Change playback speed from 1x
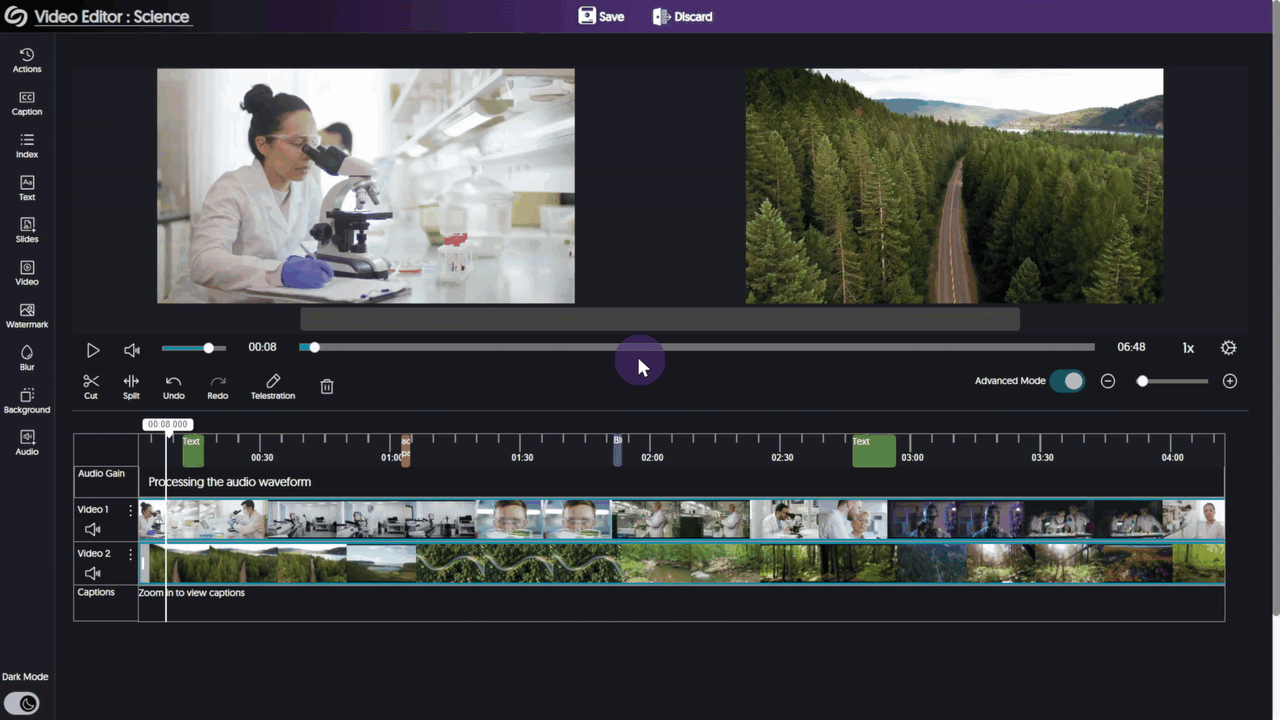The image size is (1280, 720). (1188, 347)
